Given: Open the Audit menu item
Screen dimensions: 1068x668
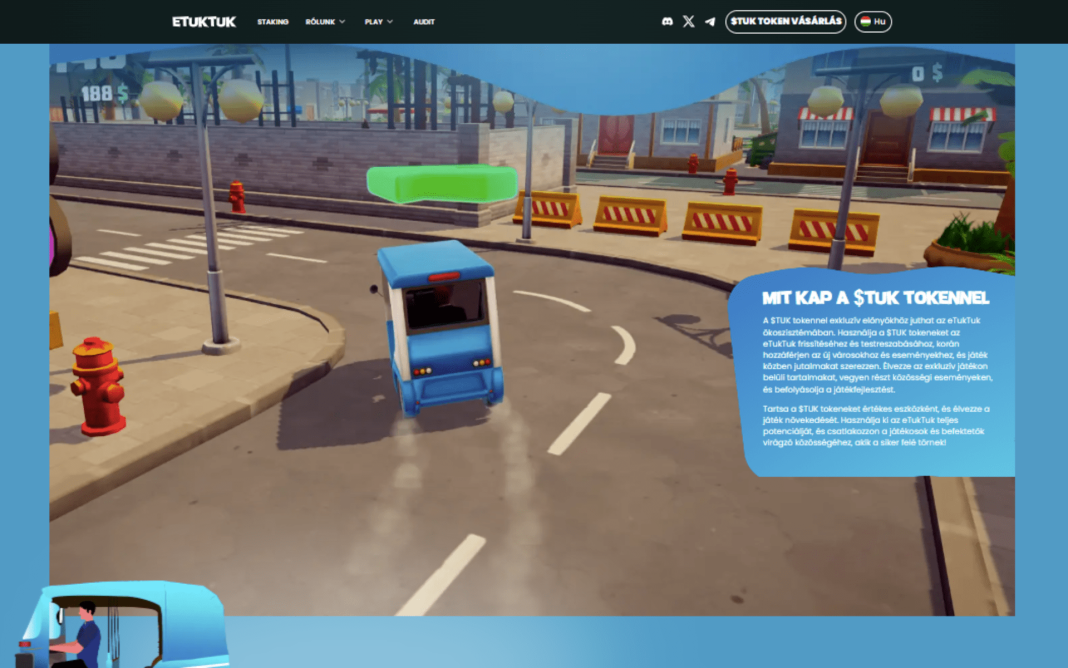Looking at the screenshot, I should point(424,22).
